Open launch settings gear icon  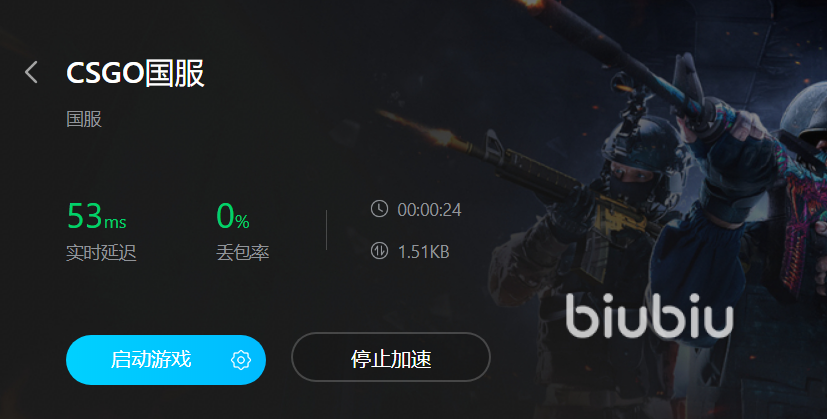[x=241, y=360]
